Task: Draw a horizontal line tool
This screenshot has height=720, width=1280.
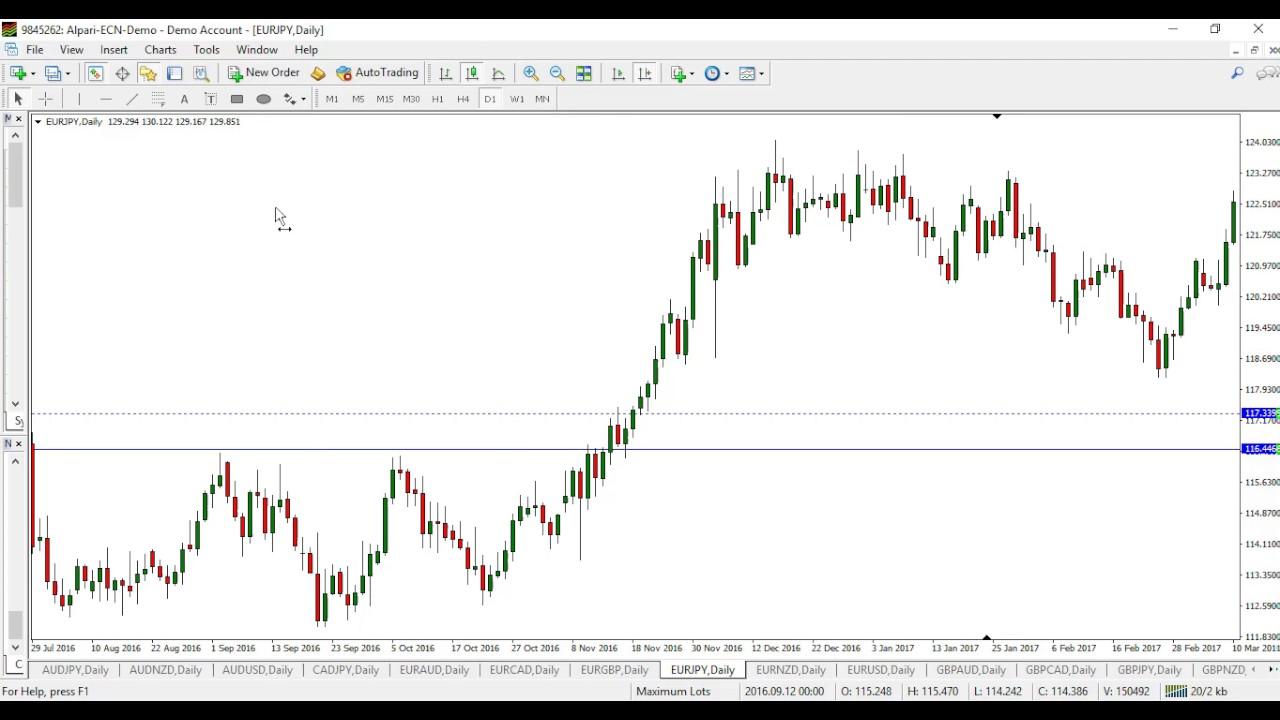Action: point(106,99)
